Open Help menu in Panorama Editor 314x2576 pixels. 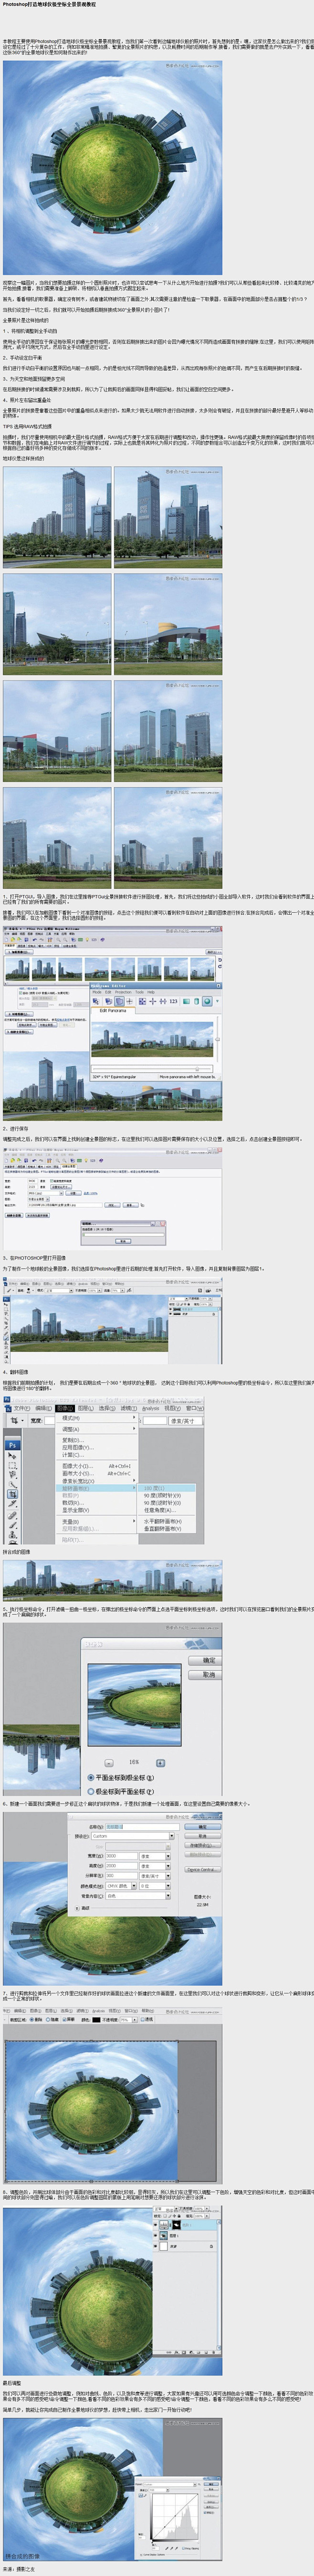click(151, 993)
